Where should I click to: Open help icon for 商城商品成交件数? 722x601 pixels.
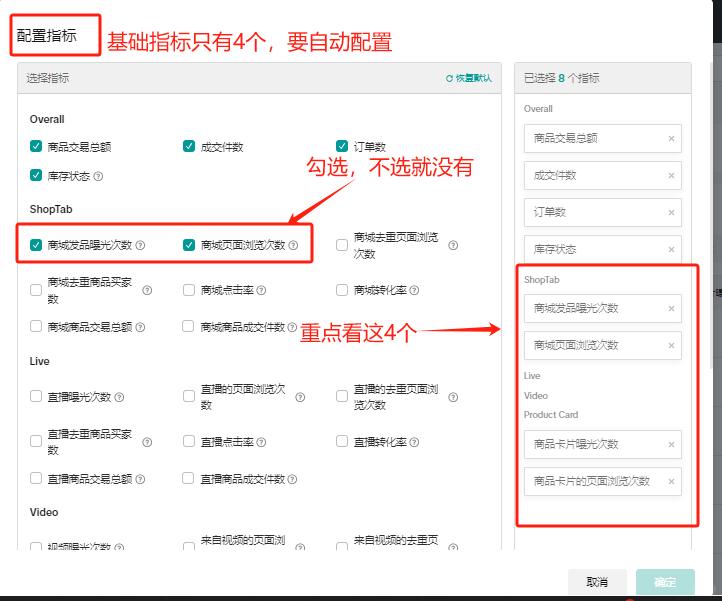[x=292, y=327]
